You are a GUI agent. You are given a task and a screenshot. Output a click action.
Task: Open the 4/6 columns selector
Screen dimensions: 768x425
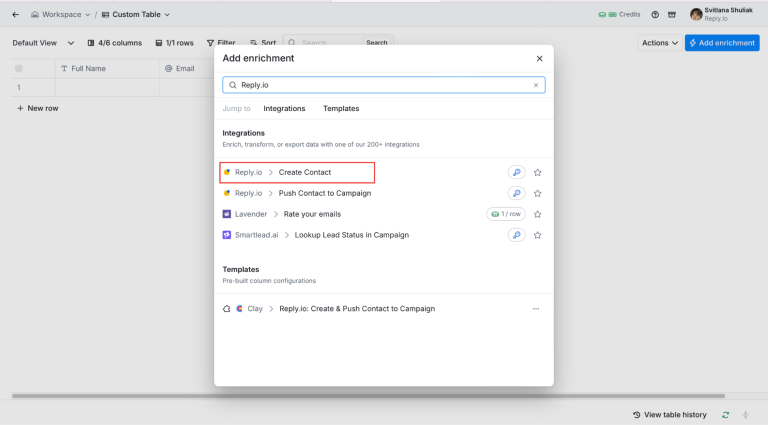coord(115,43)
